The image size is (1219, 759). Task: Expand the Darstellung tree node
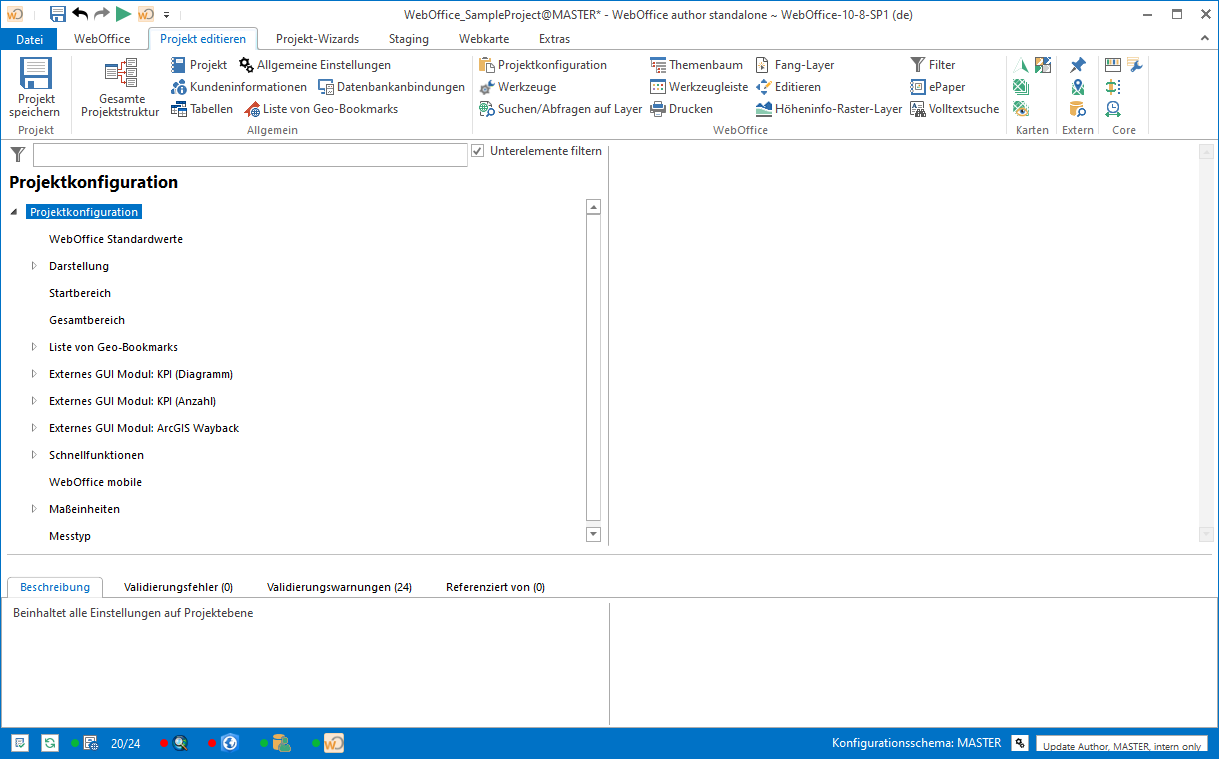tap(34, 266)
